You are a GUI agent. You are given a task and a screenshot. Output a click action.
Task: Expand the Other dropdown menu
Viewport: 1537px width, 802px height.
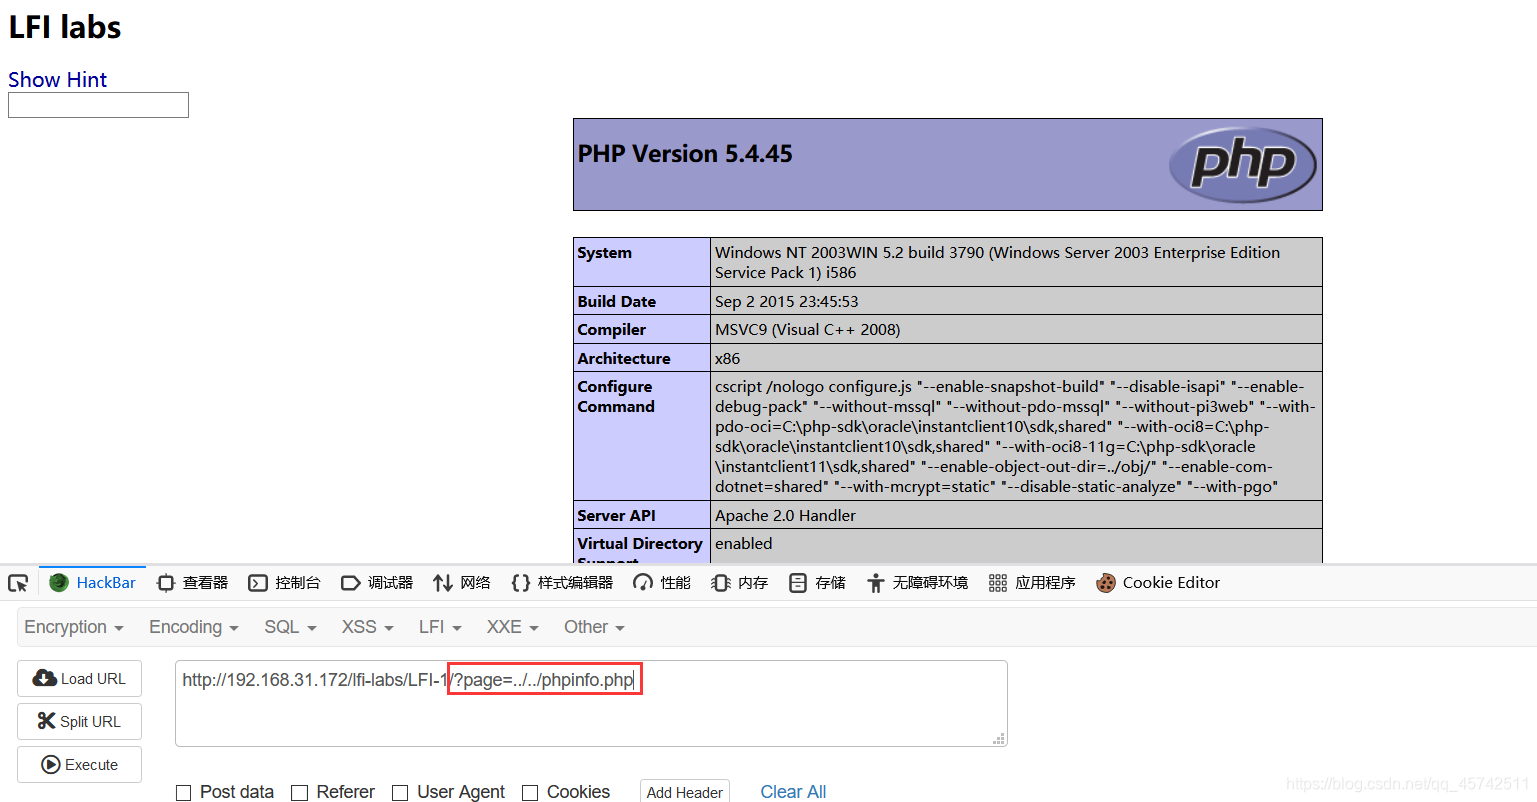coord(594,627)
